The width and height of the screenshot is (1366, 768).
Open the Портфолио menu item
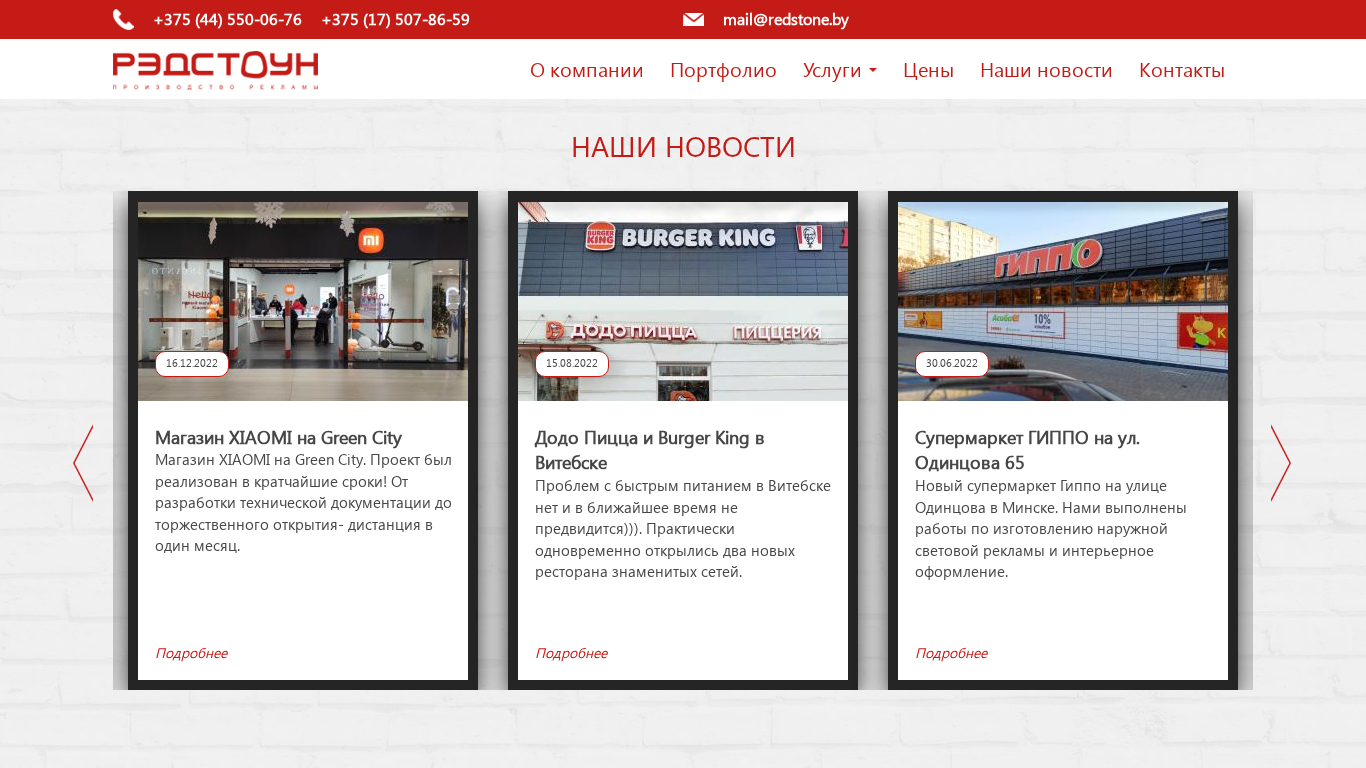click(723, 70)
